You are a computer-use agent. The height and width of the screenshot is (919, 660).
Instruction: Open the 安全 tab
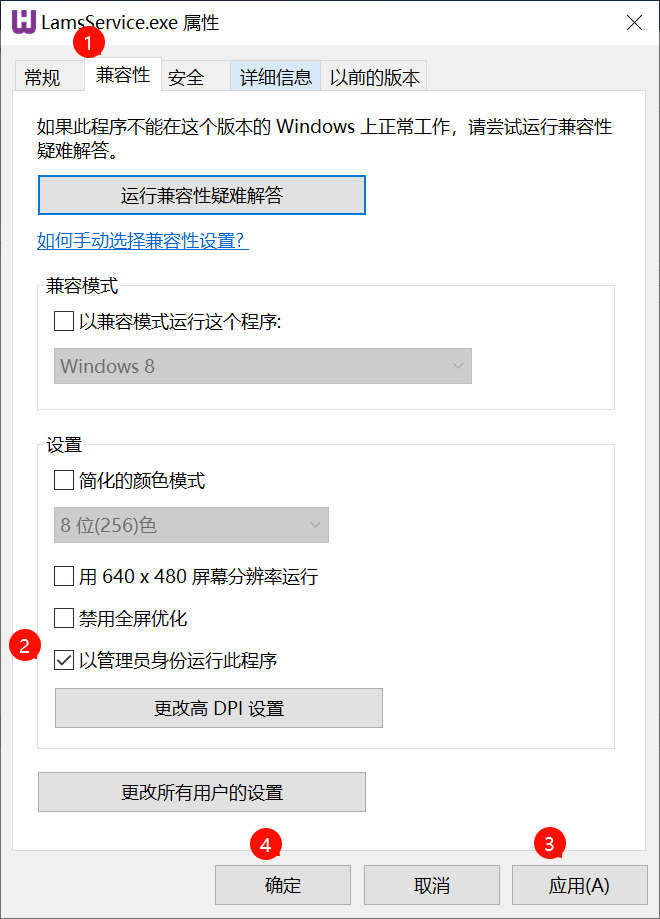(186, 77)
